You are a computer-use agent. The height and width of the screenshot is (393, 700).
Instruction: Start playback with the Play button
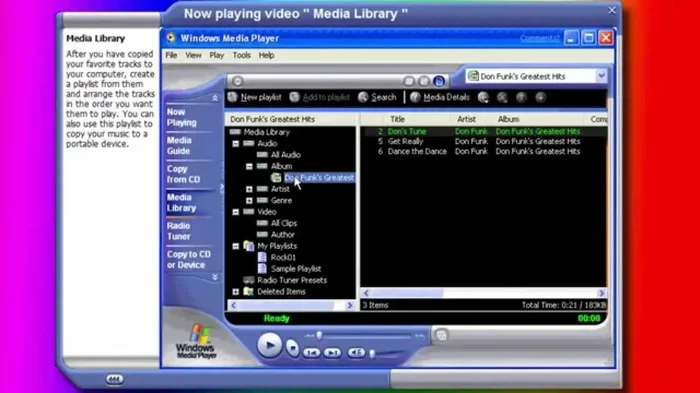269,345
